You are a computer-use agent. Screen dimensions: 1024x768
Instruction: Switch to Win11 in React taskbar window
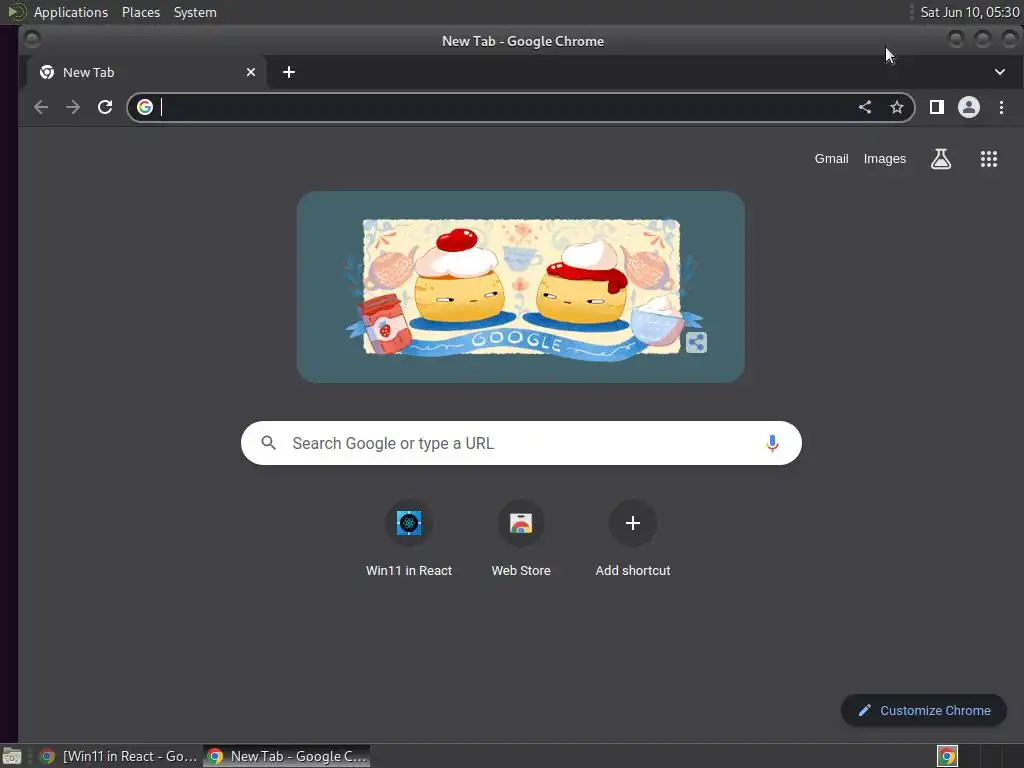[x=118, y=756]
